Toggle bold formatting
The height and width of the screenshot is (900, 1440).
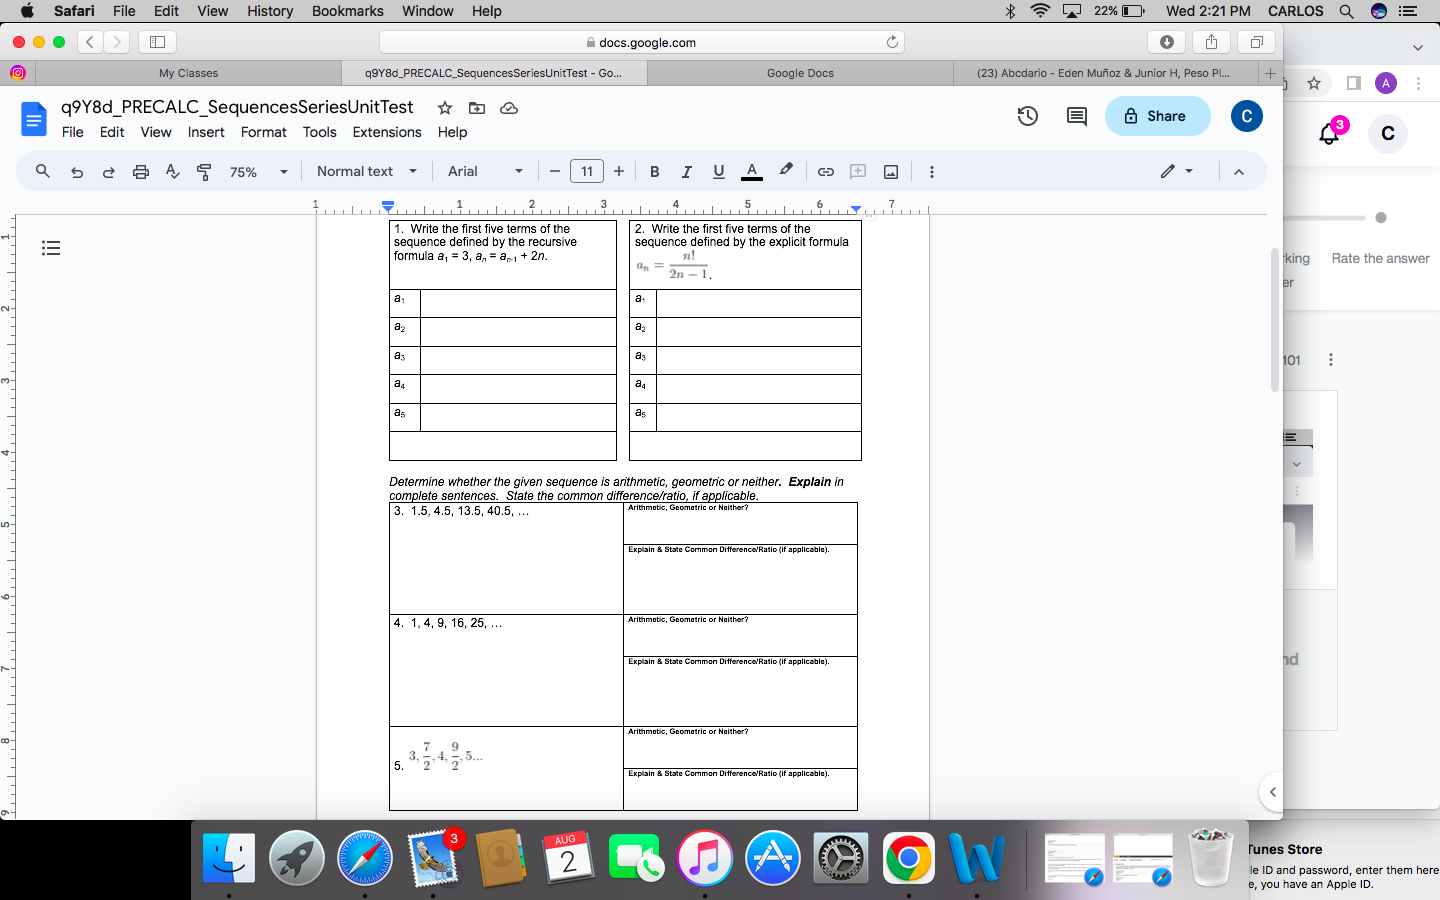click(x=654, y=171)
